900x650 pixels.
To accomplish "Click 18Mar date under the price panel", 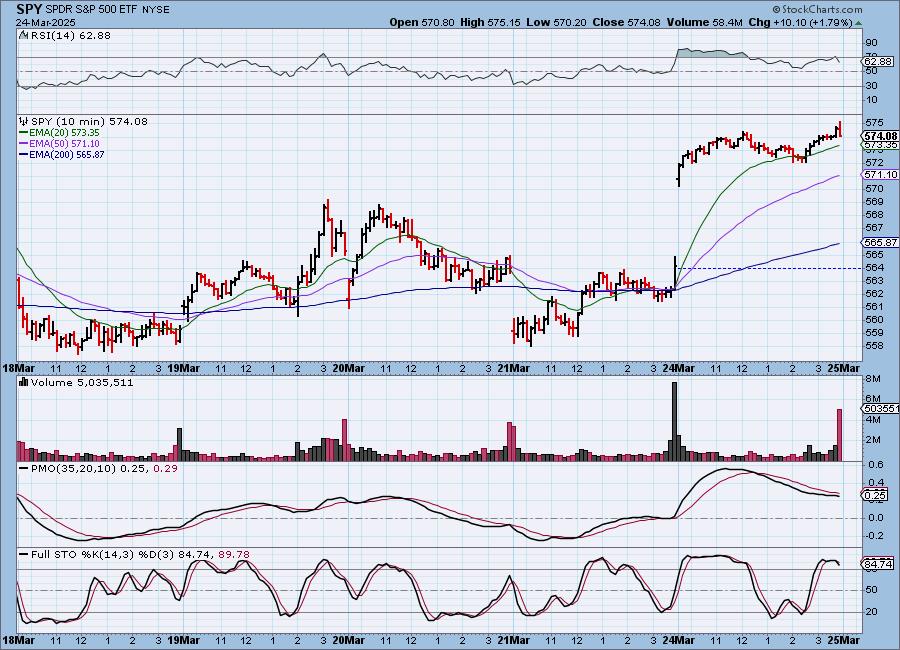I will click(x=18, y=368).
